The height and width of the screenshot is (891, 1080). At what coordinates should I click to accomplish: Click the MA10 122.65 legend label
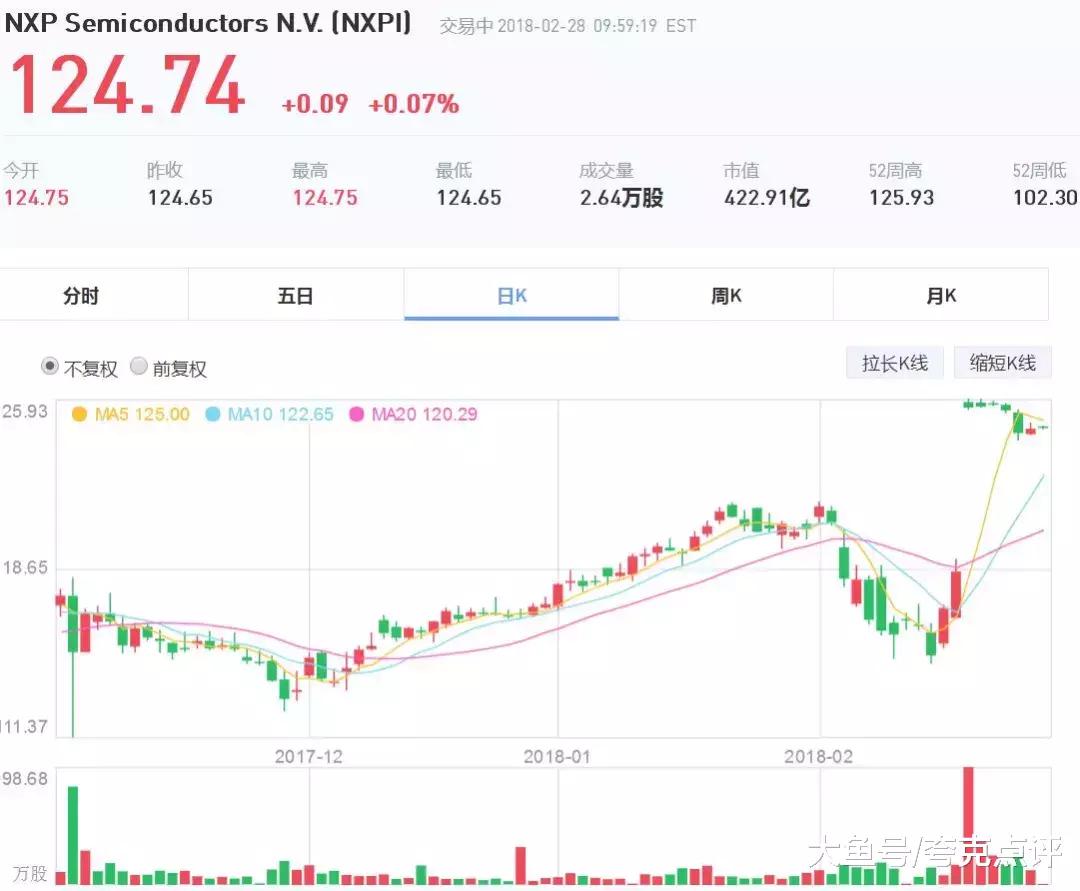coord(280,415)
